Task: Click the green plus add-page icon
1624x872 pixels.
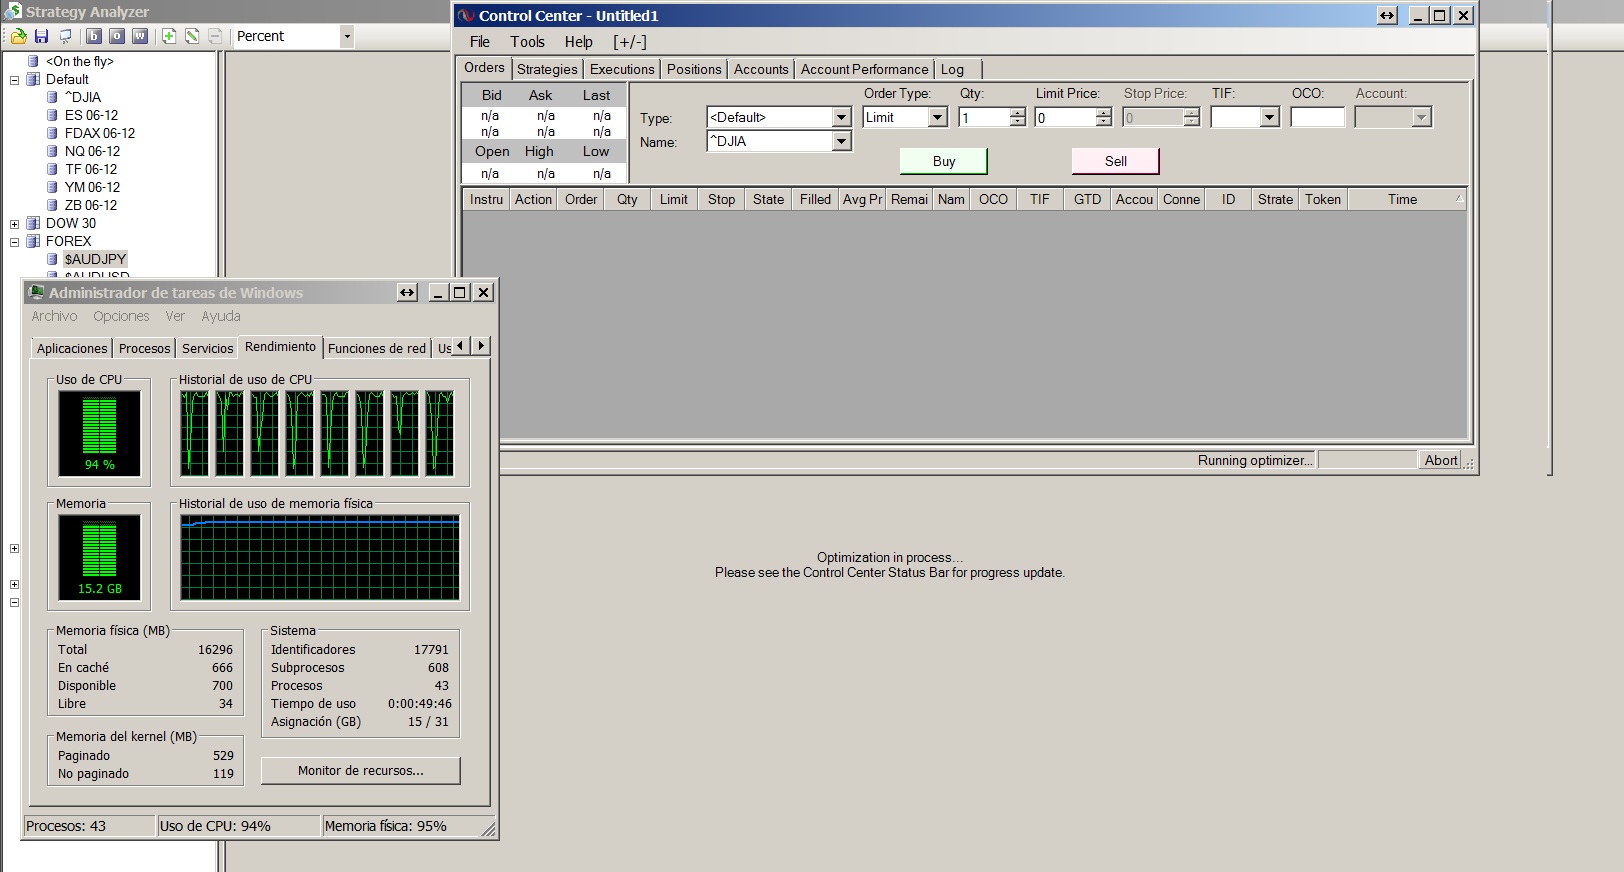Action: tap(169, 36)
